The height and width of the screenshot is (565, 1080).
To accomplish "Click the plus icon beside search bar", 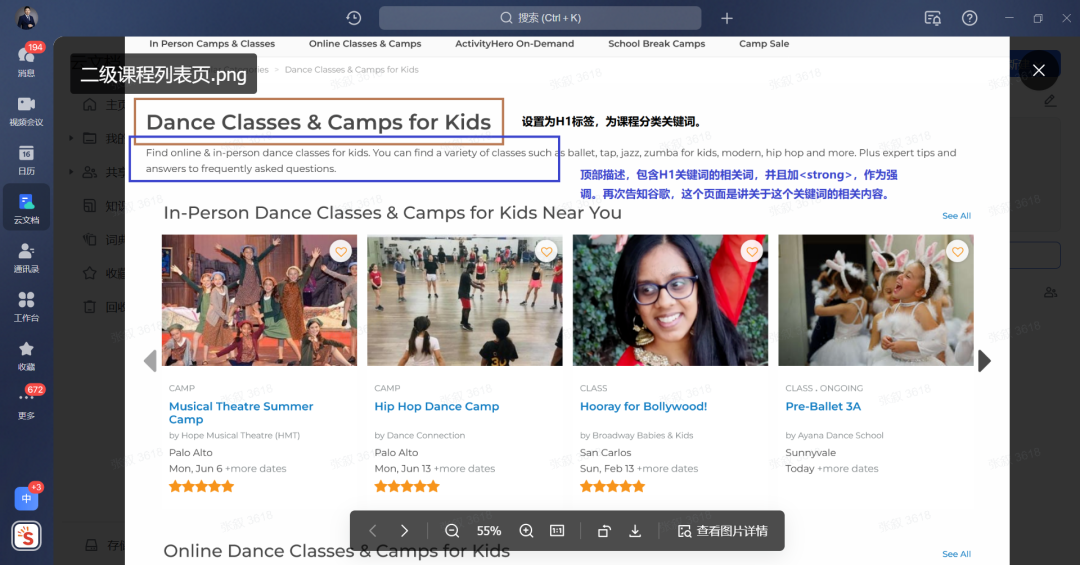I will click(x=727, y=18).
